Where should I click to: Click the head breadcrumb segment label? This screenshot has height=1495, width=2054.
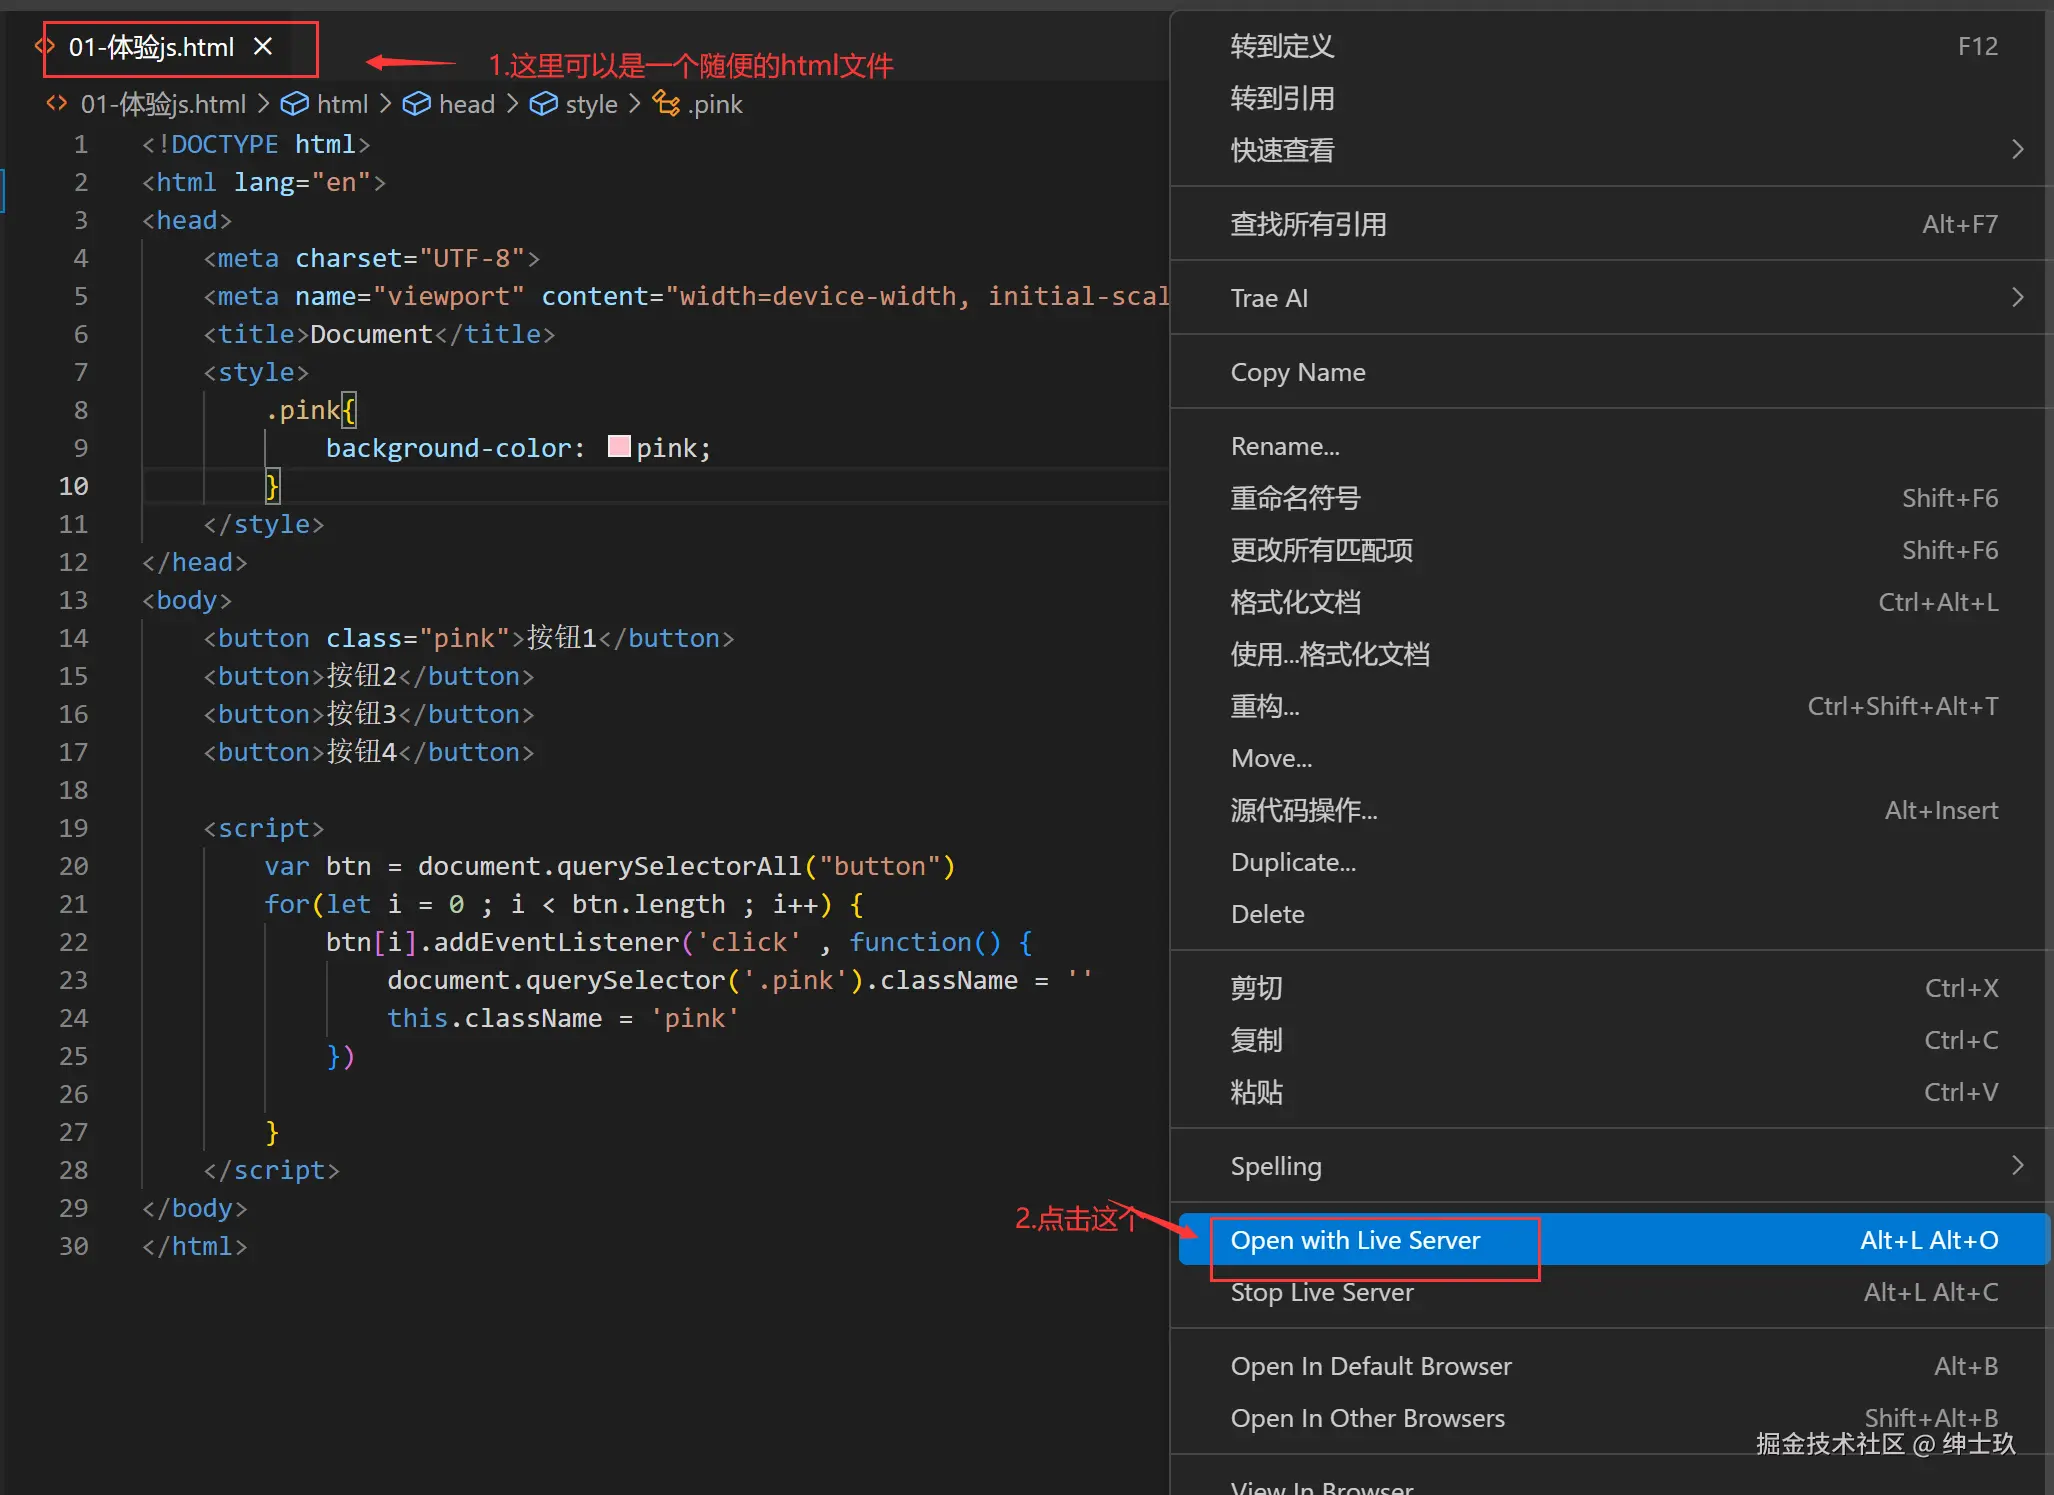click(x=467, y=104)
